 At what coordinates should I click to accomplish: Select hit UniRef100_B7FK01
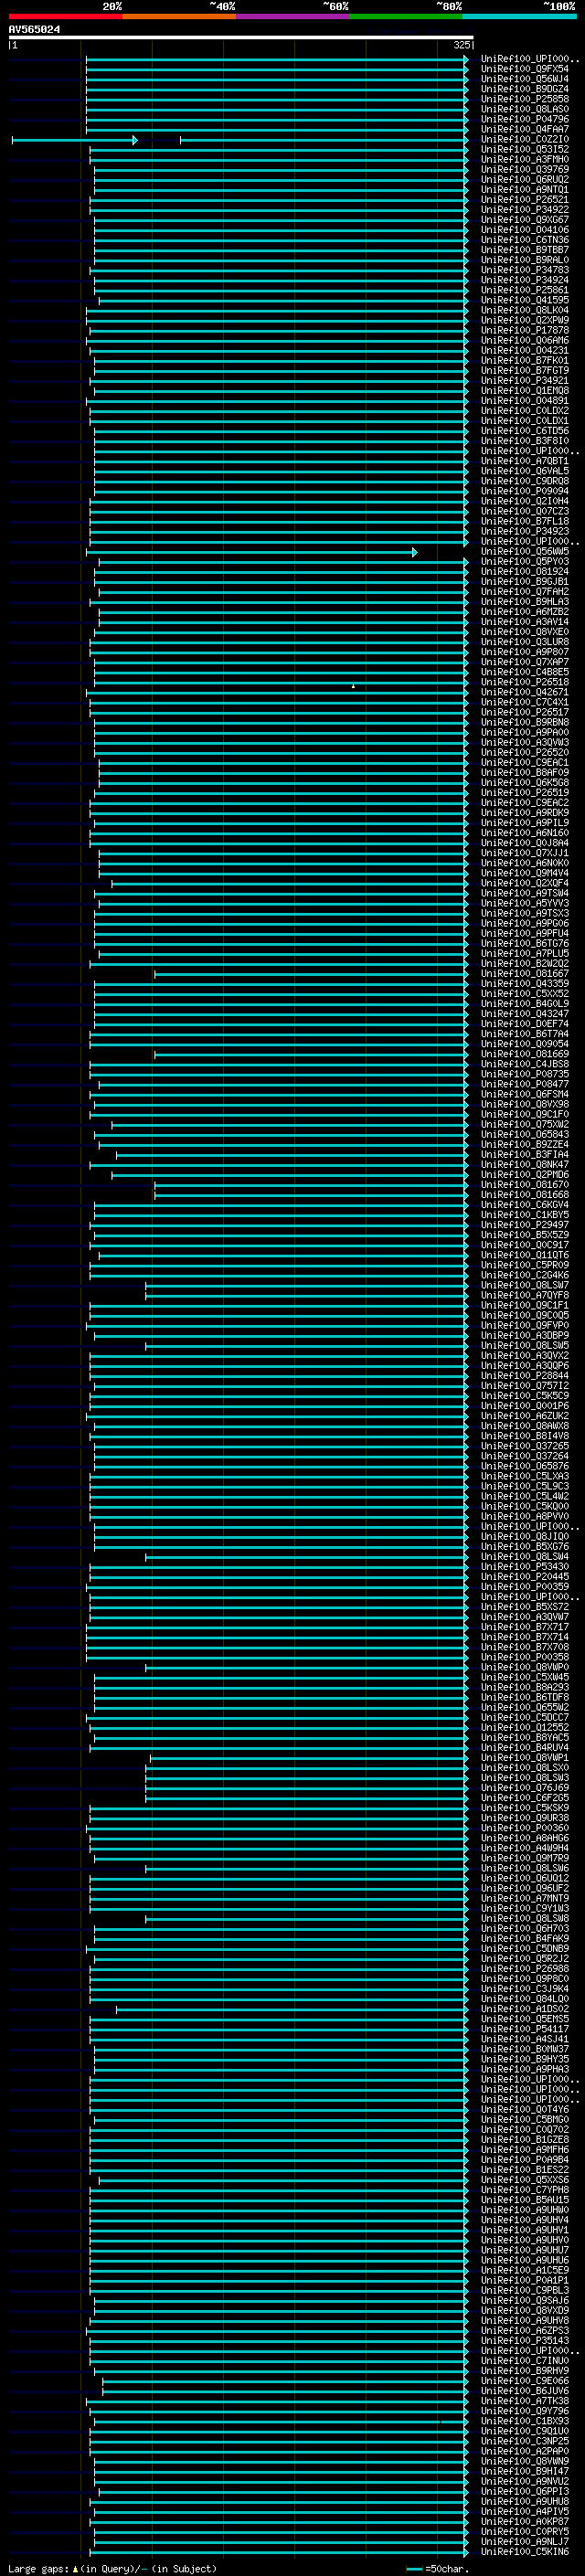(524, 360)
